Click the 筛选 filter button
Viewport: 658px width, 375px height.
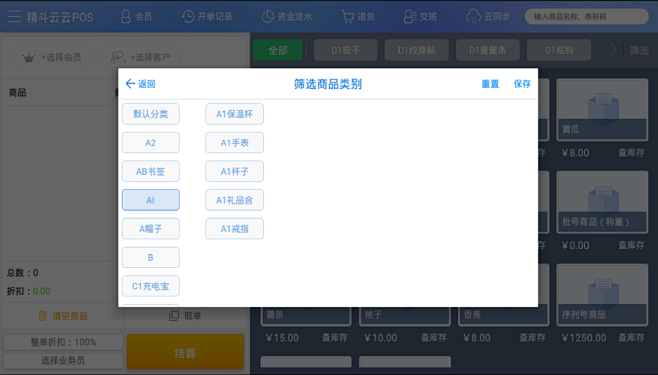(x=639, y=50)
